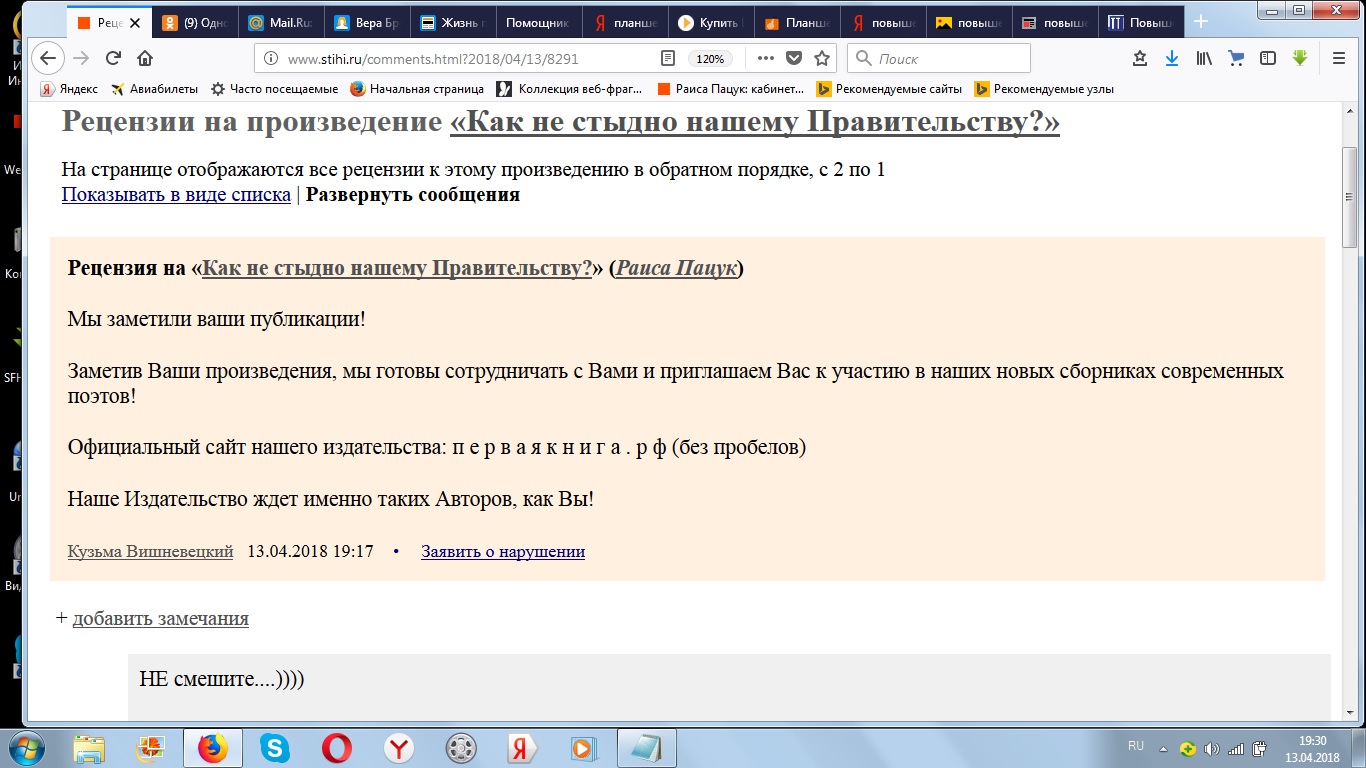Open the volume control in tray
1366x768 pixels.
click(x=1212, y=748)
